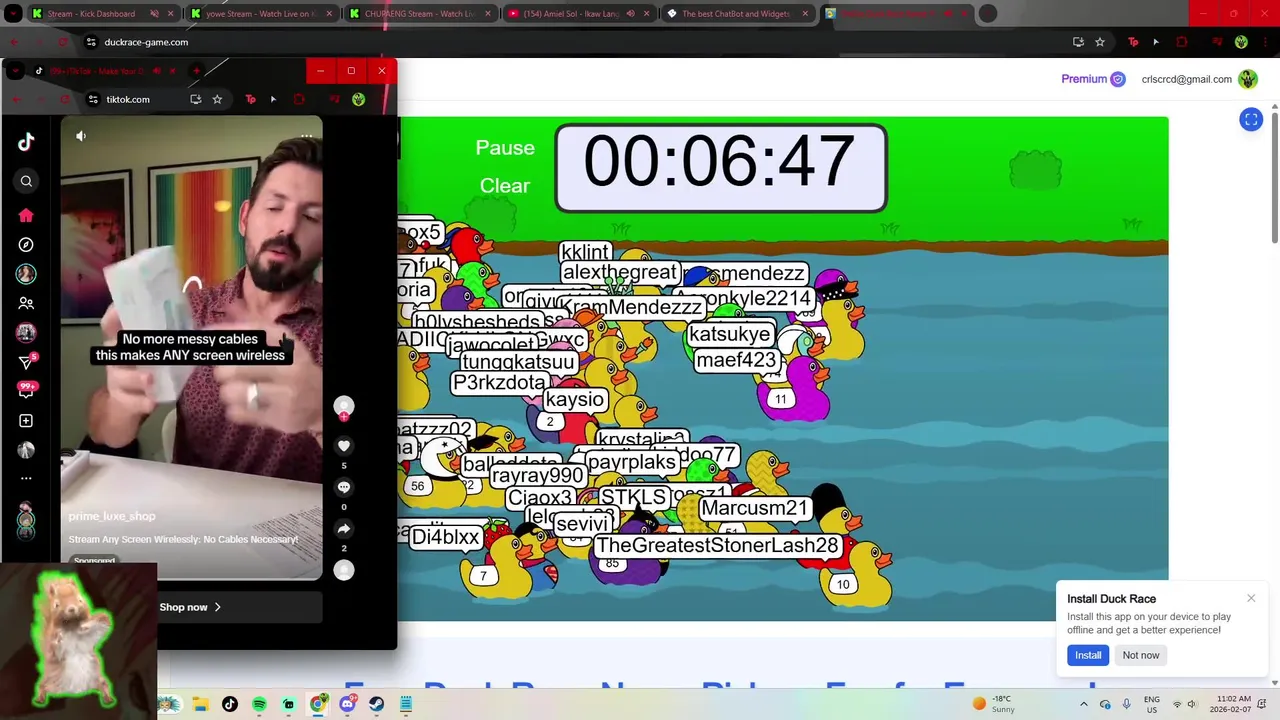Install TikTok app icon in address bar
Screen dimensions: 1280x720
pyautogui.click(x=195, y=99)
